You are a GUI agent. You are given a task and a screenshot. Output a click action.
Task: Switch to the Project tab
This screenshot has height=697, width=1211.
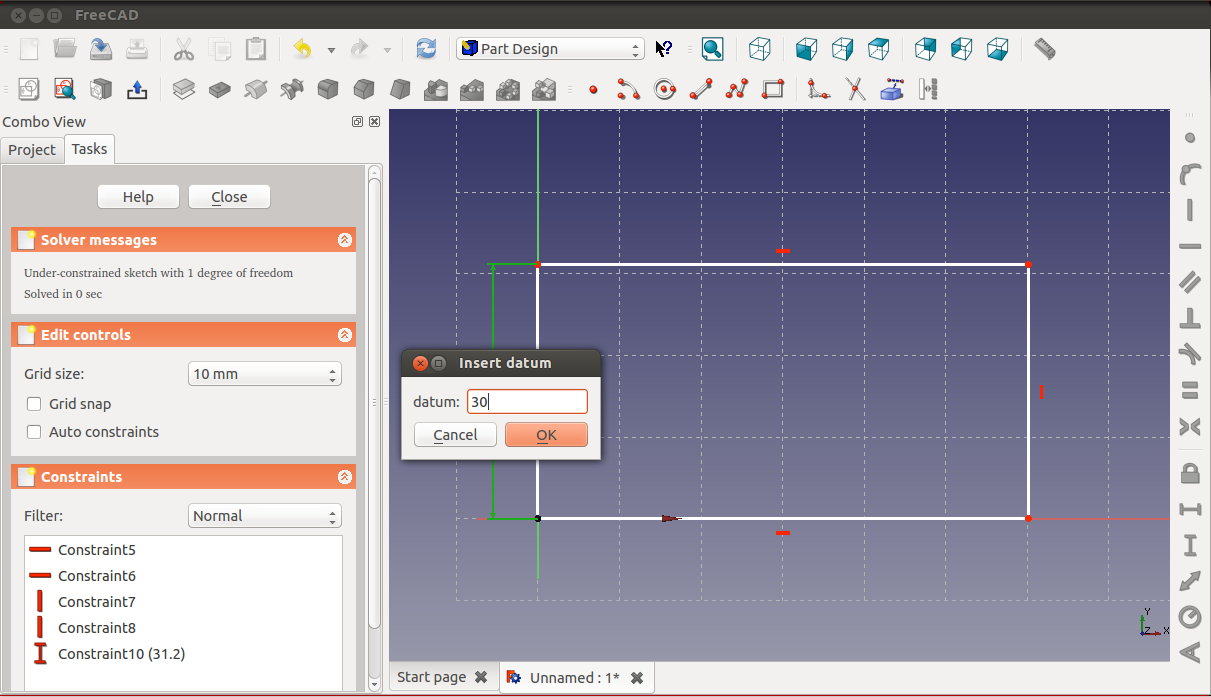point(32,150)
